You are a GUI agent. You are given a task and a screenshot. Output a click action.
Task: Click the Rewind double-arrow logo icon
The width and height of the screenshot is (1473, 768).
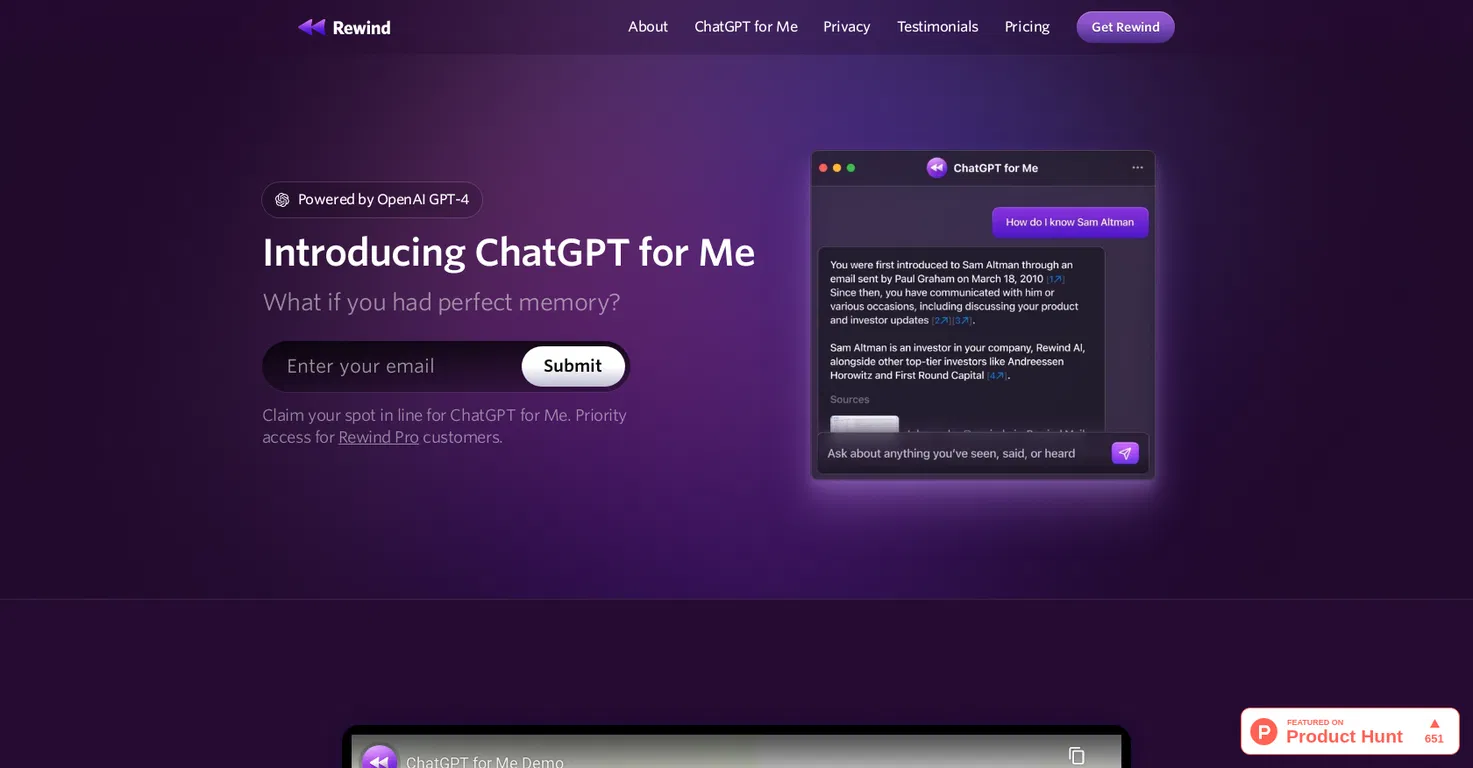click(x=312, y=27)
